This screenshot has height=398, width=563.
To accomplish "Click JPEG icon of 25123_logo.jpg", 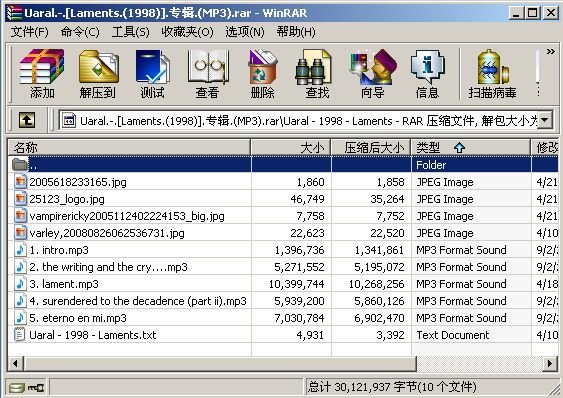I will coord(20,199).
